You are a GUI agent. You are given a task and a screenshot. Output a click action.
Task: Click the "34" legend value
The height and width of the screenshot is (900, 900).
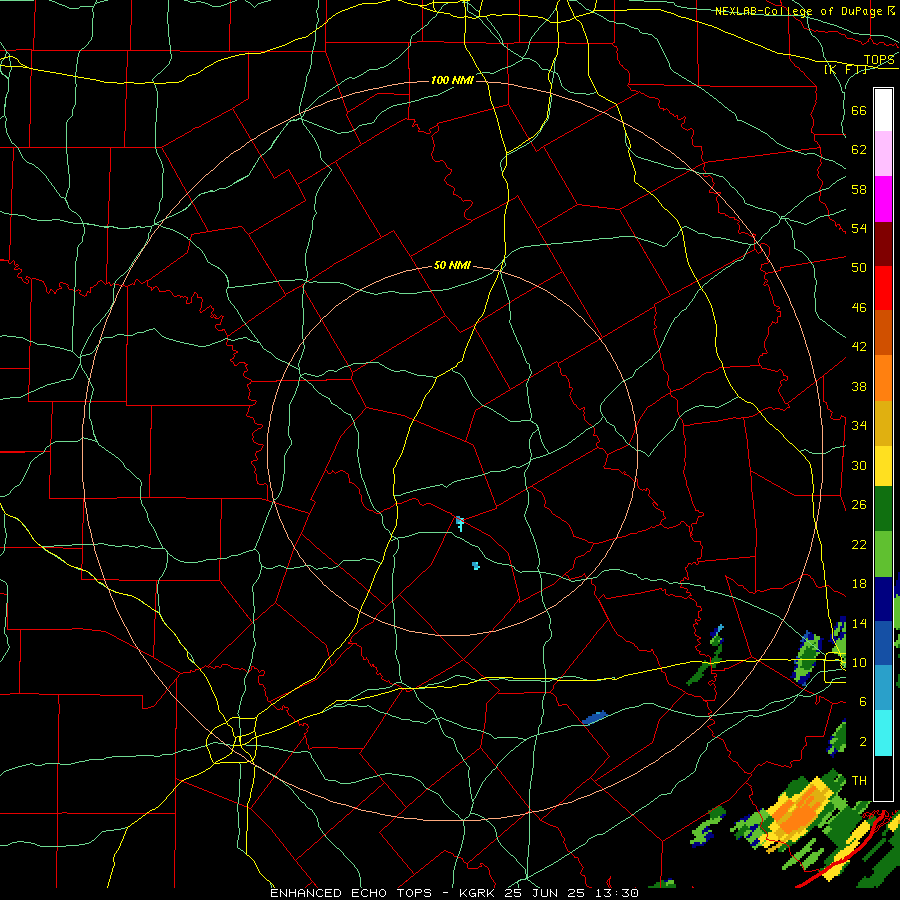pyautogui.click(x=859, y=425)
